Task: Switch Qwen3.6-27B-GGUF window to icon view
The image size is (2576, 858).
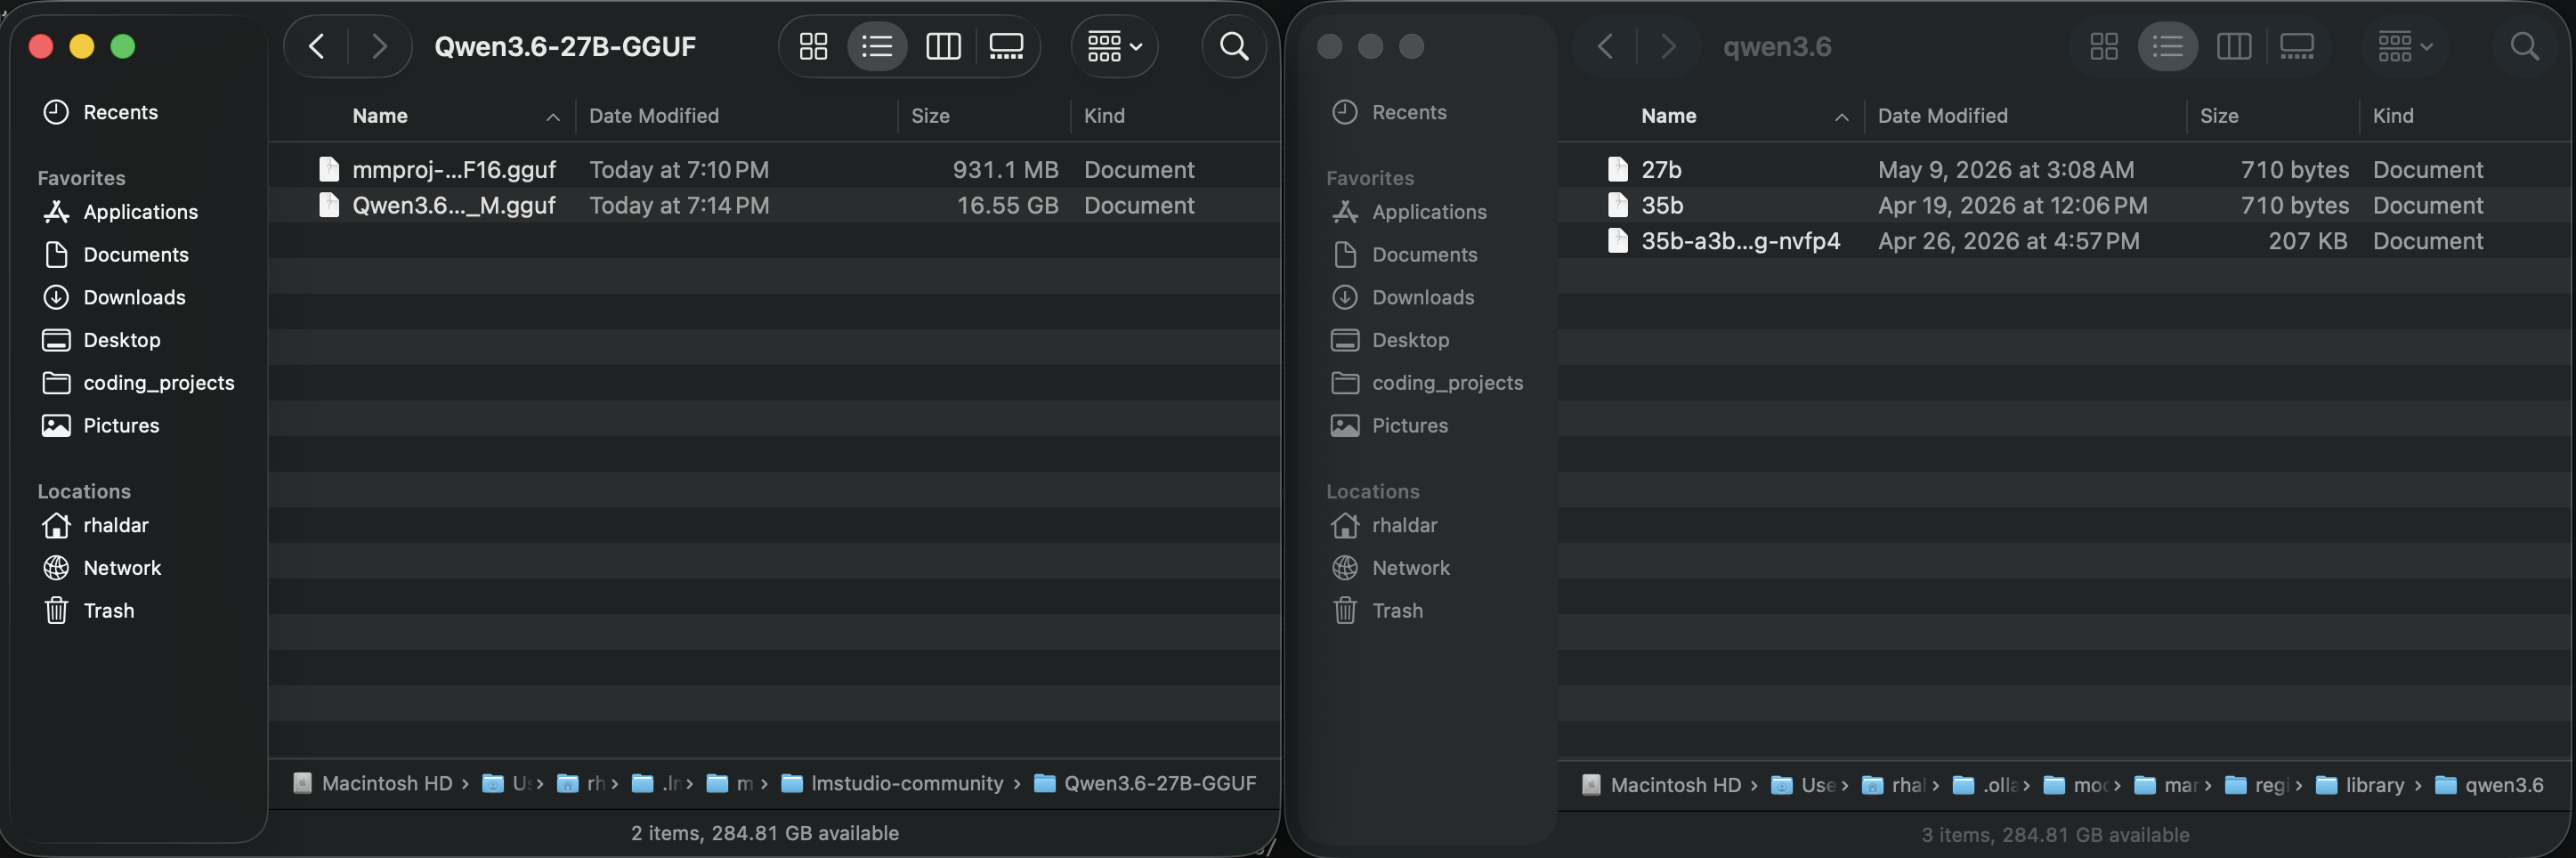Action: tap(813, 46)
